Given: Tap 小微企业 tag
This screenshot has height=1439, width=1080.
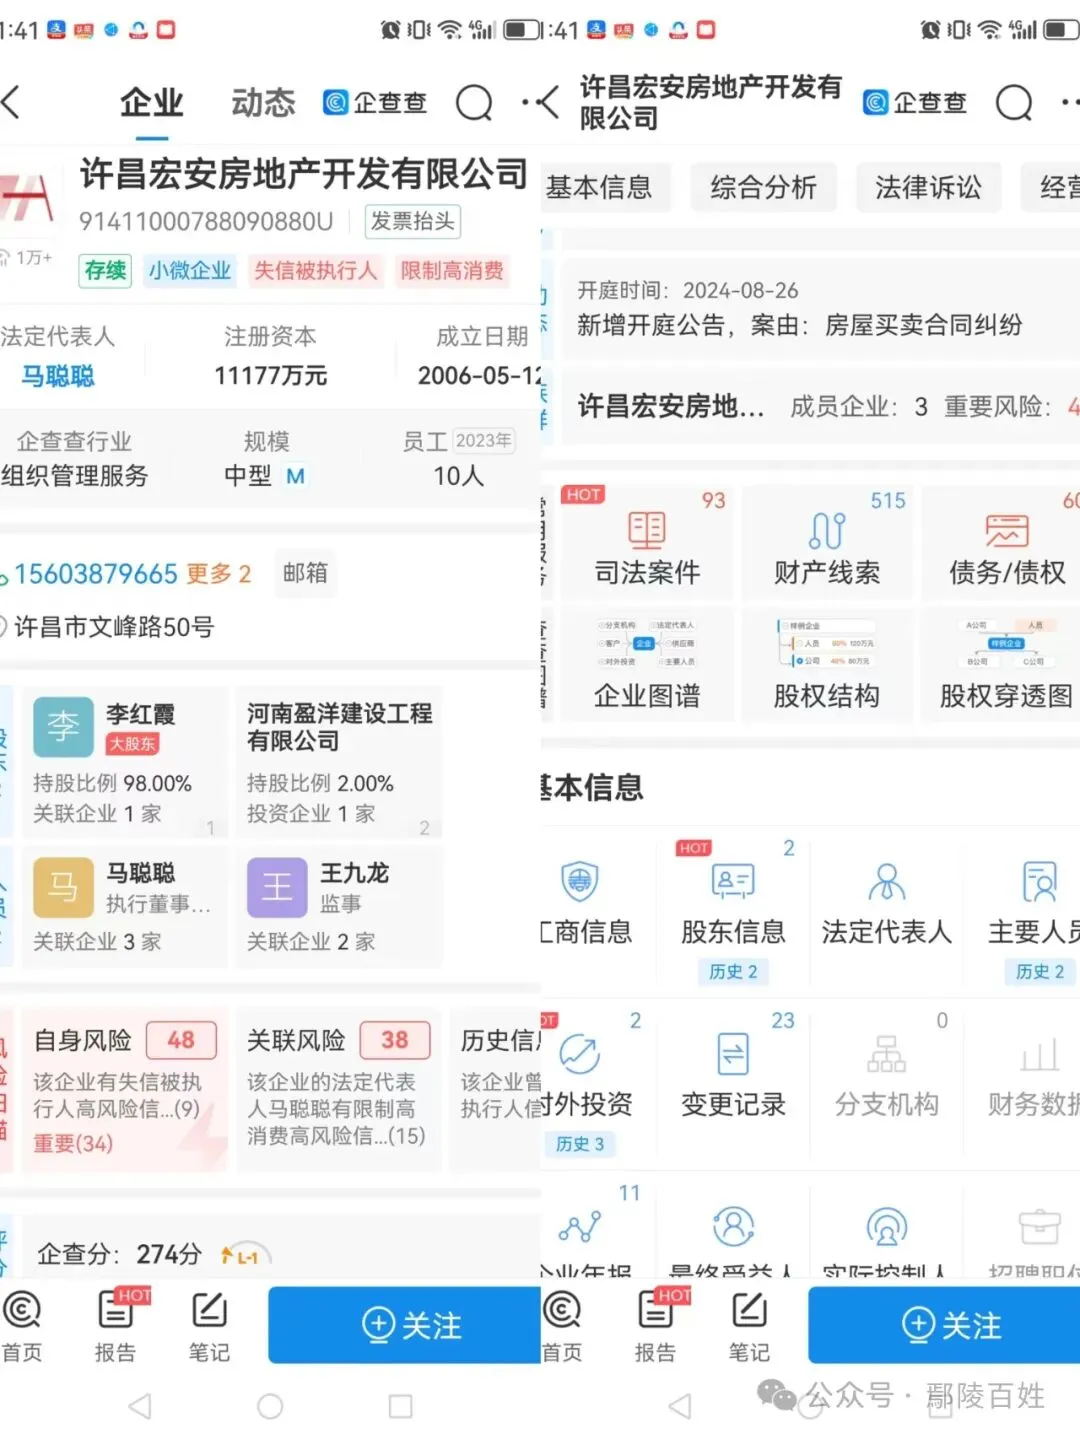Looking at the screenshot, I should pyautogui.click(x=189, y=270).
